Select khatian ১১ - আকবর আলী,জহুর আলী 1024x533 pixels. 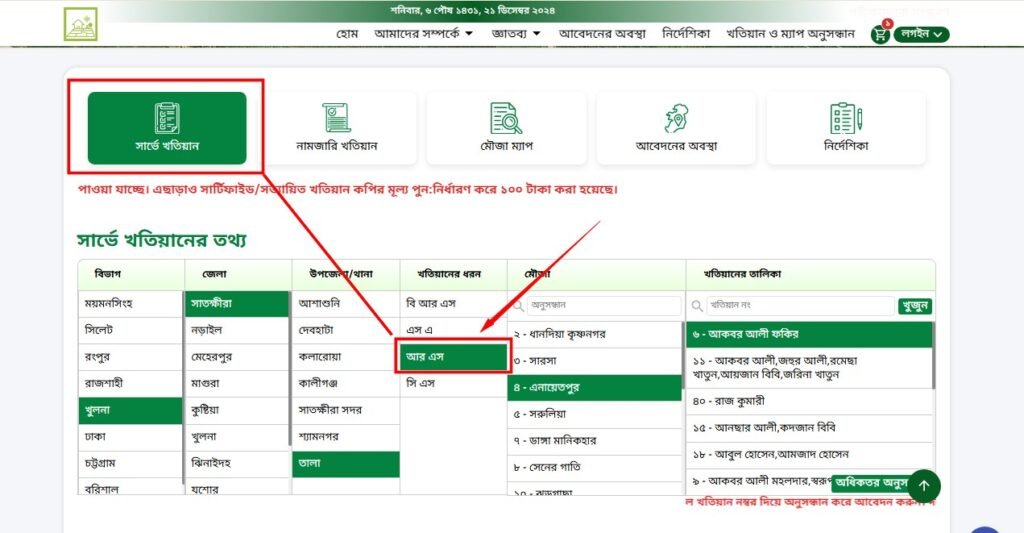(808, 368)
